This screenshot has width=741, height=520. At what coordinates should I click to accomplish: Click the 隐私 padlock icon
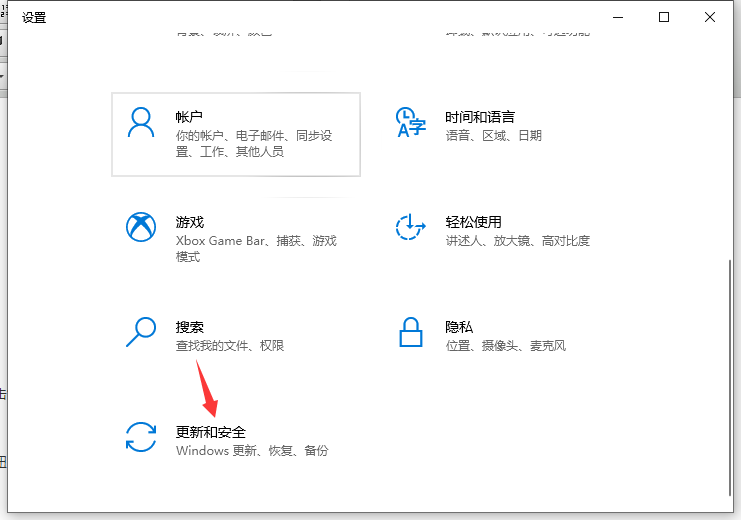pyautogui.click(x=410, y=331)
